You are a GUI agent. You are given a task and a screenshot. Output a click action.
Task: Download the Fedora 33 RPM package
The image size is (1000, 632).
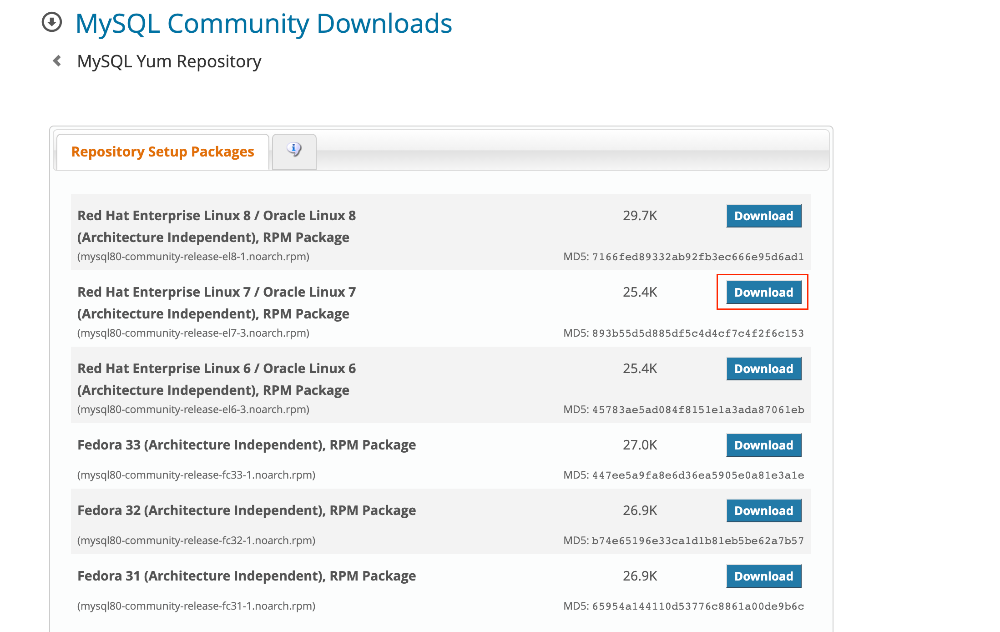763,445
